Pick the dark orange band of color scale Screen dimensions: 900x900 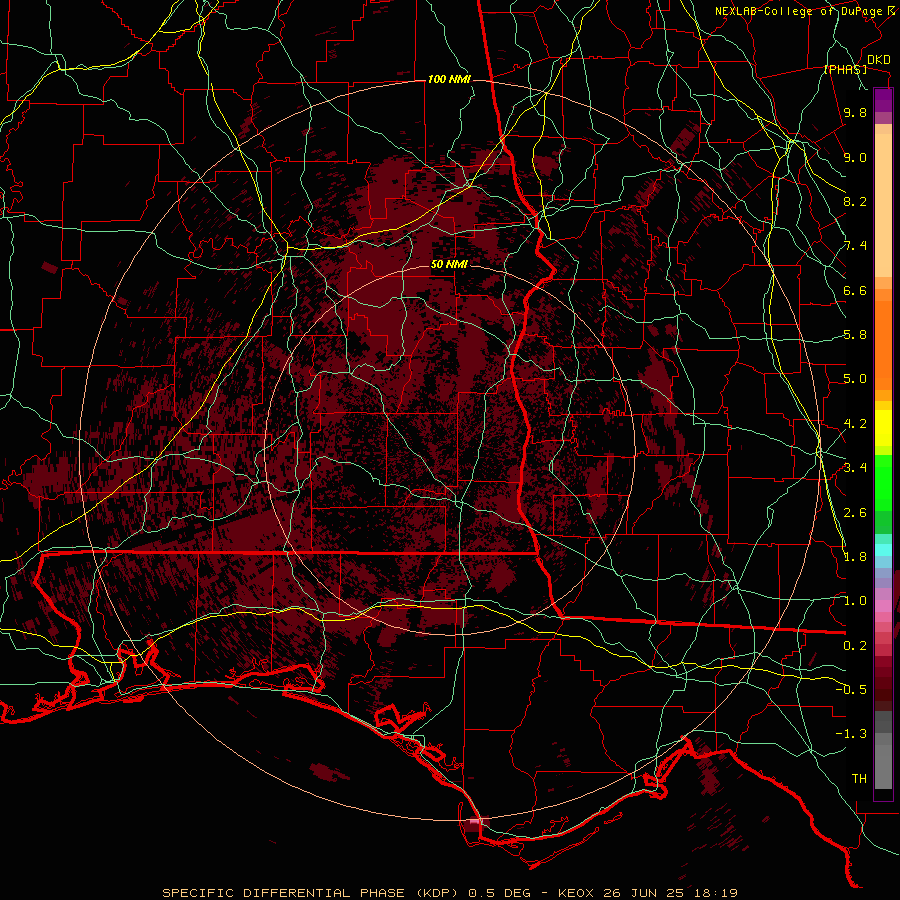pos(883,344)
